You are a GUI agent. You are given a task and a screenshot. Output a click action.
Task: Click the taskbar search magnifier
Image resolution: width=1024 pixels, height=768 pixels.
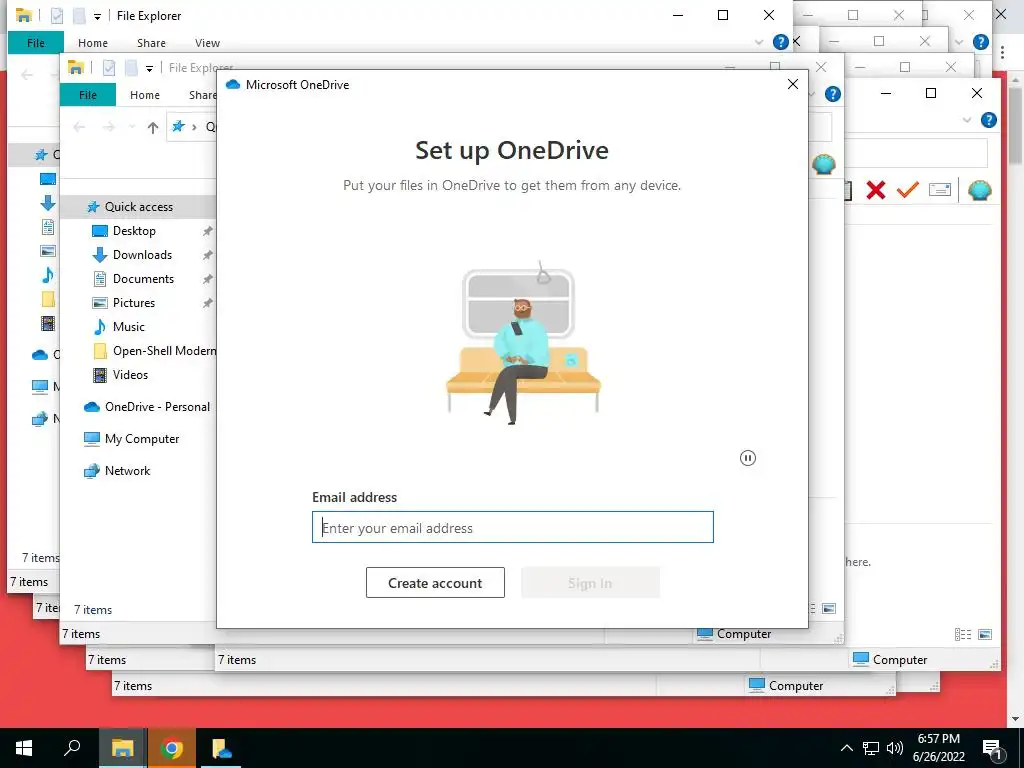(72, 748)
